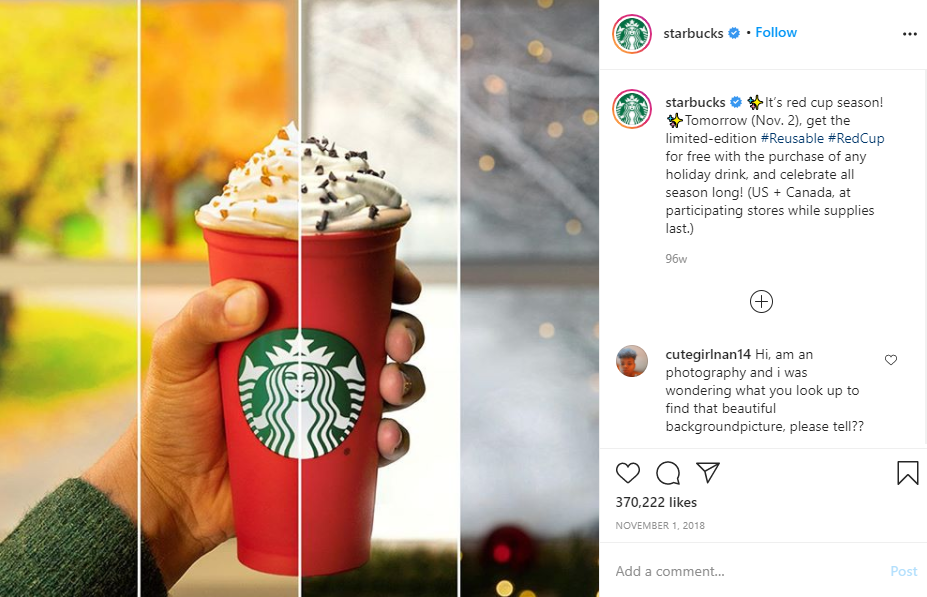Load more comments with plus circle

(761, 301)
